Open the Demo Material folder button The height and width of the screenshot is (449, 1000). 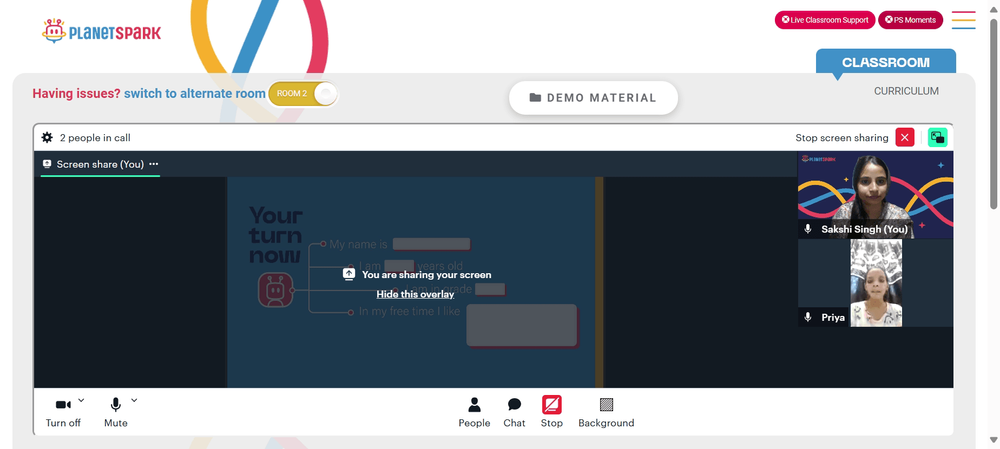(593, 98)
